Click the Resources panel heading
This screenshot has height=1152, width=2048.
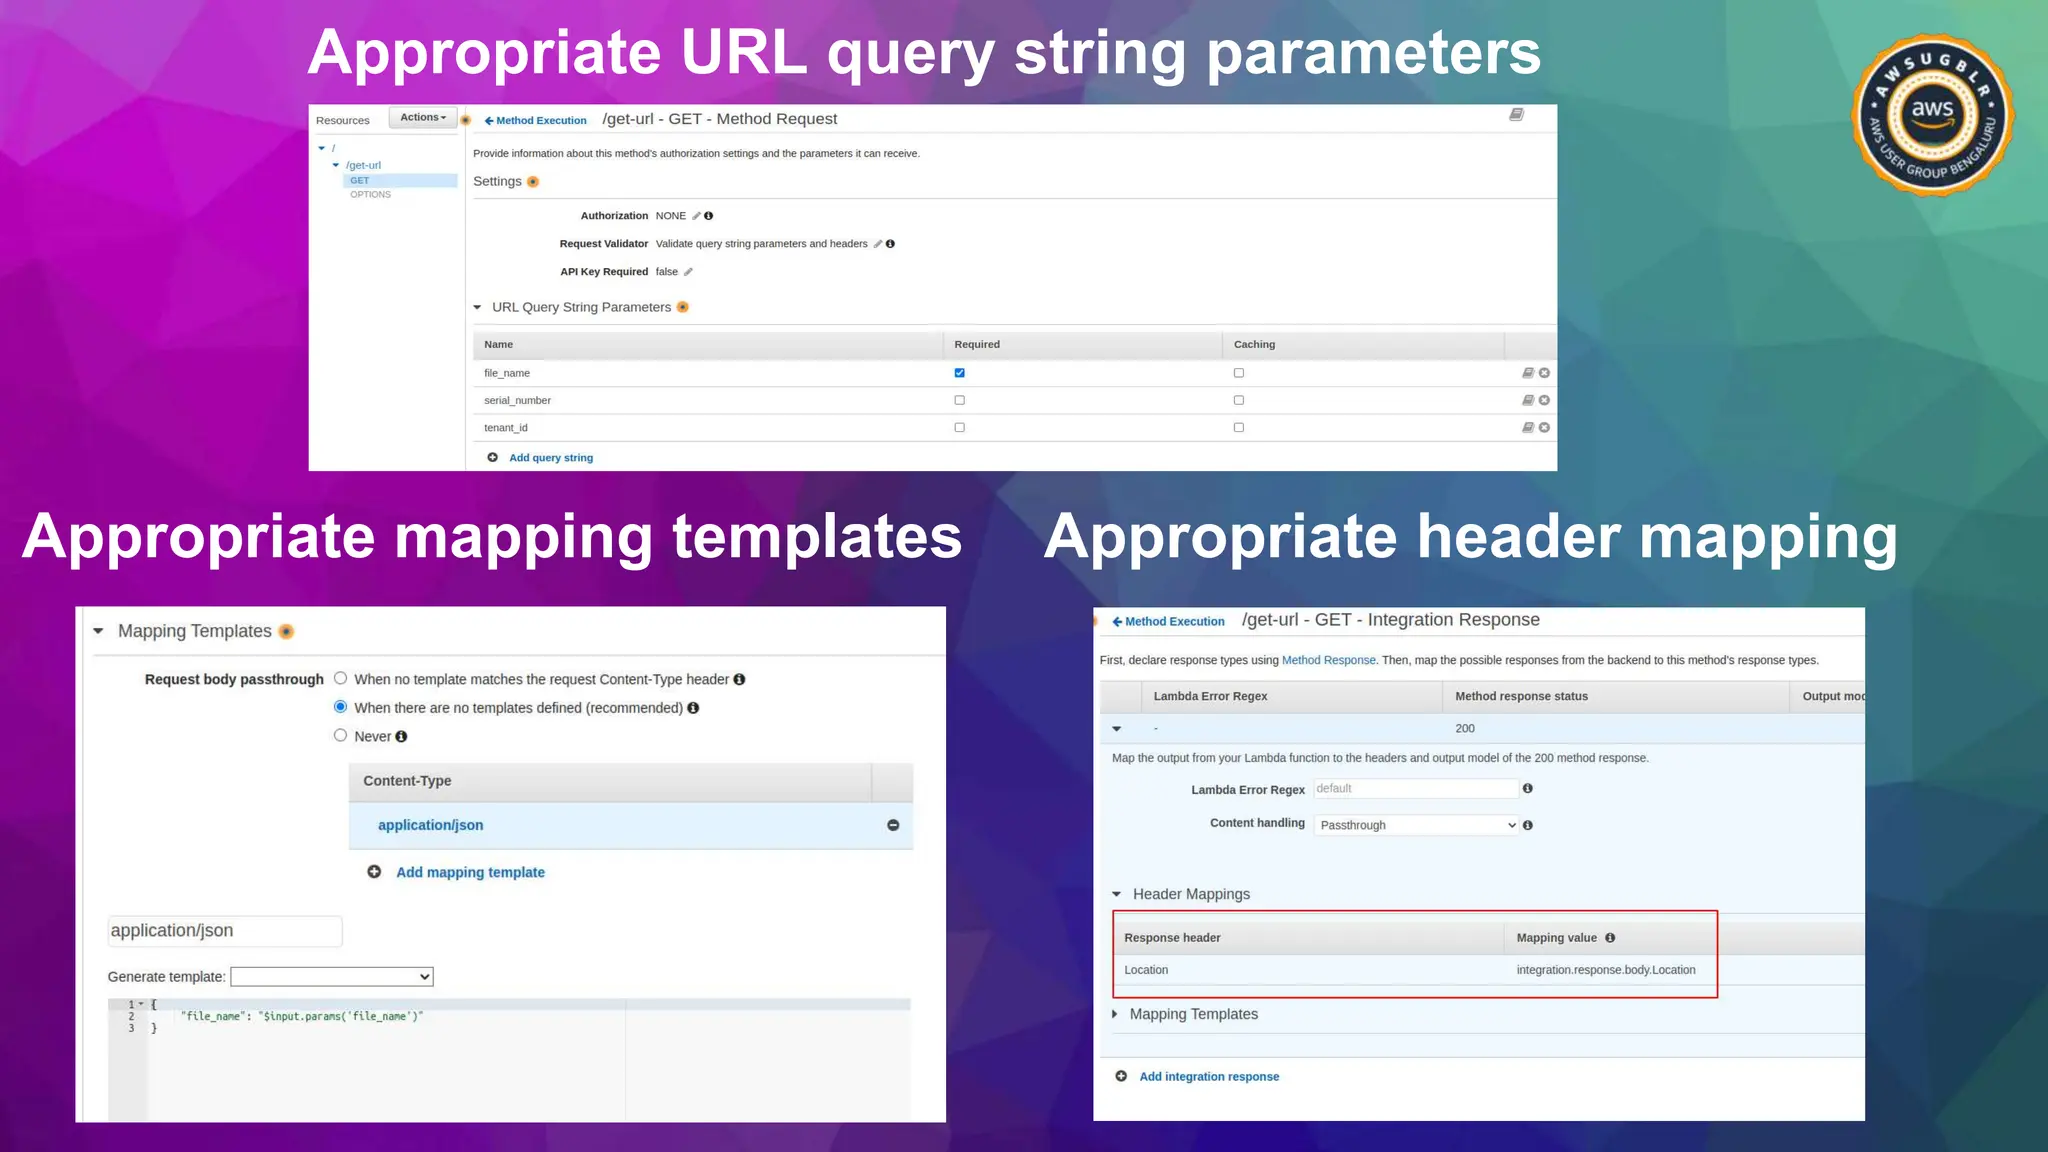point(343,121)
